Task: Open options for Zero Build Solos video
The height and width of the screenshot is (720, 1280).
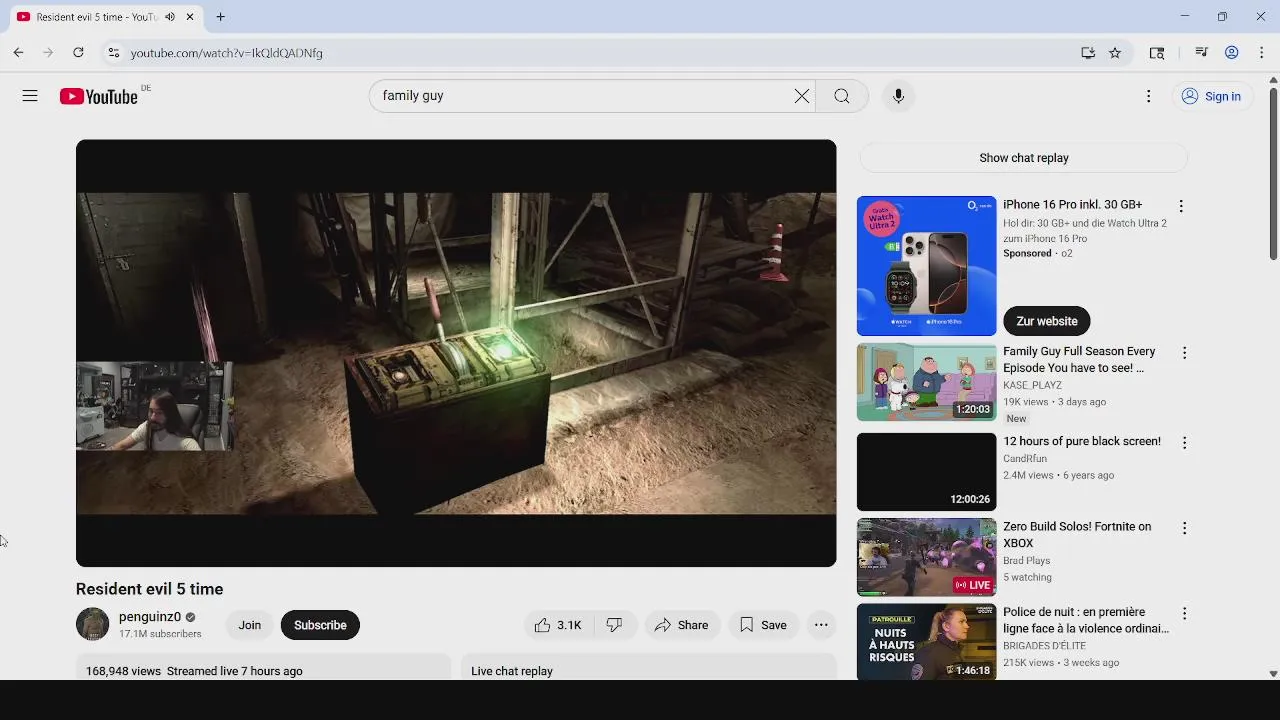Action: (1184, 528)
